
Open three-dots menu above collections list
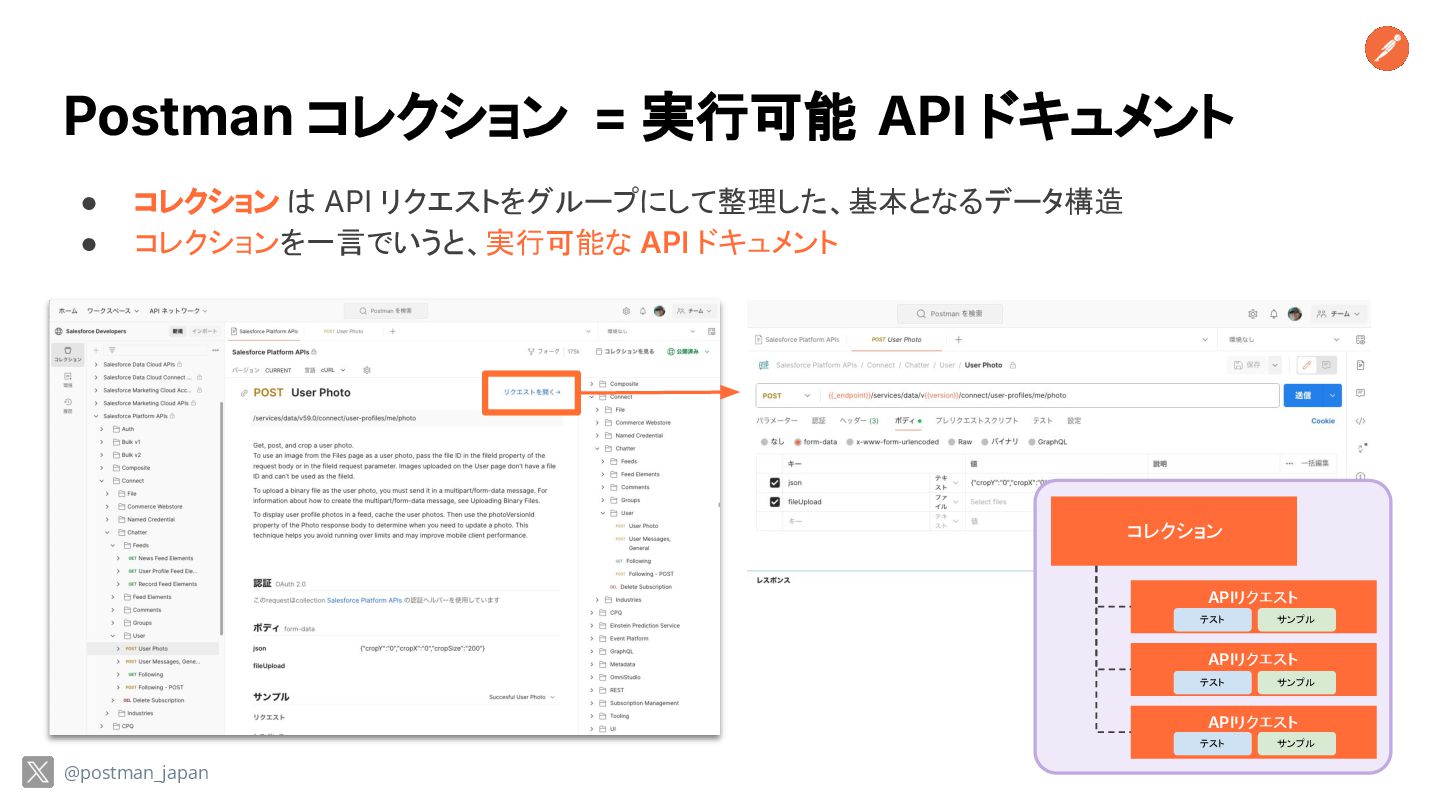tap(215, 350)
